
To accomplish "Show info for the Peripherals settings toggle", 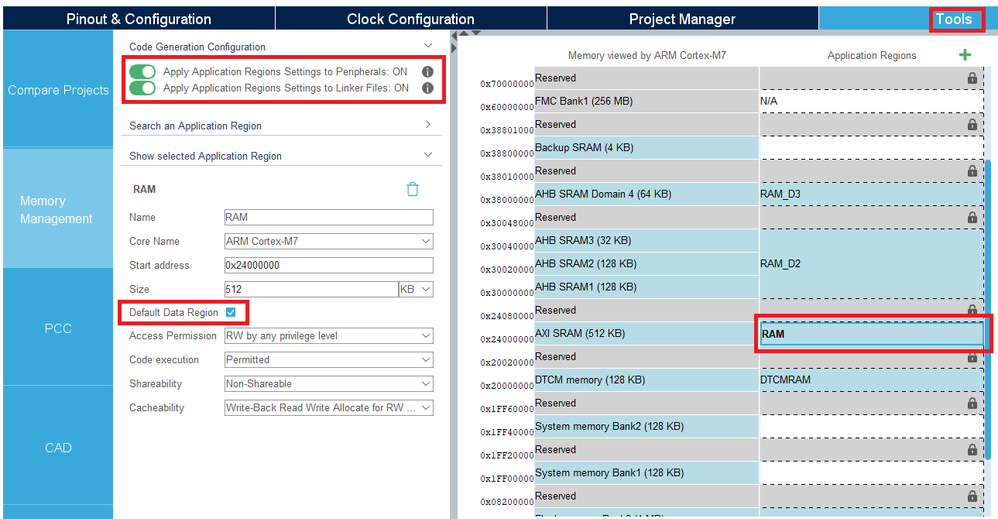I will click(428, 71).
